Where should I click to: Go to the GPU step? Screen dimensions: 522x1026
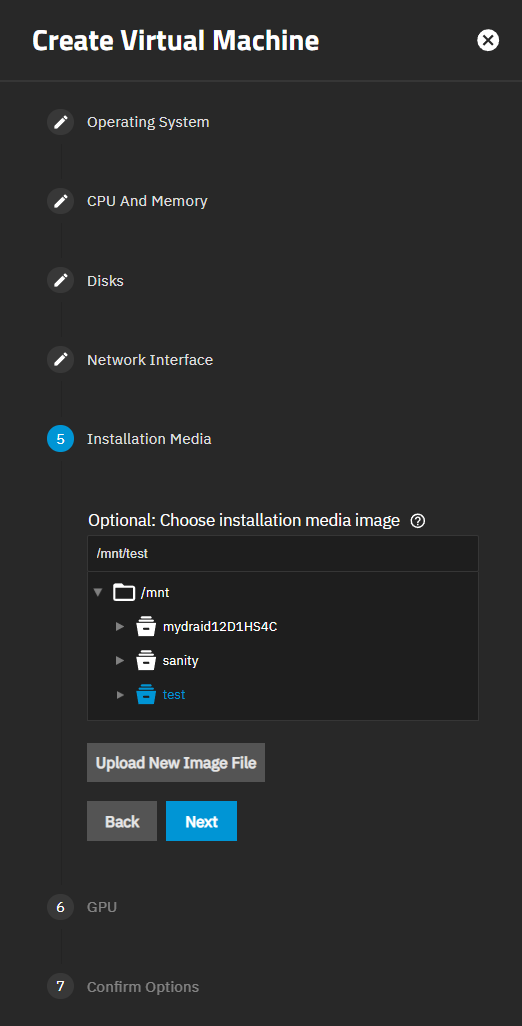[102, 908]
